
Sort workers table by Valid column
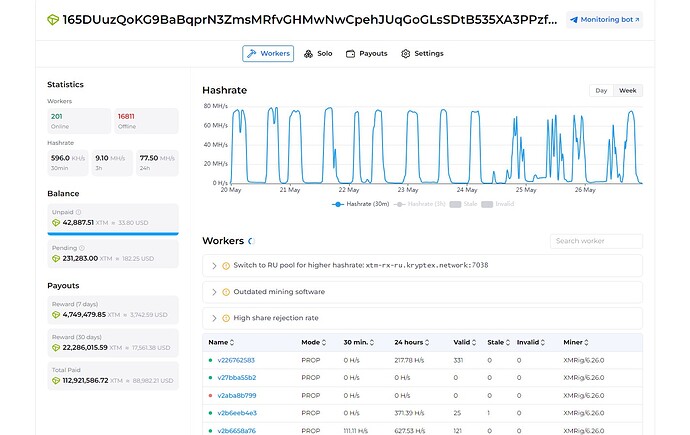click(x=465, y=343)
